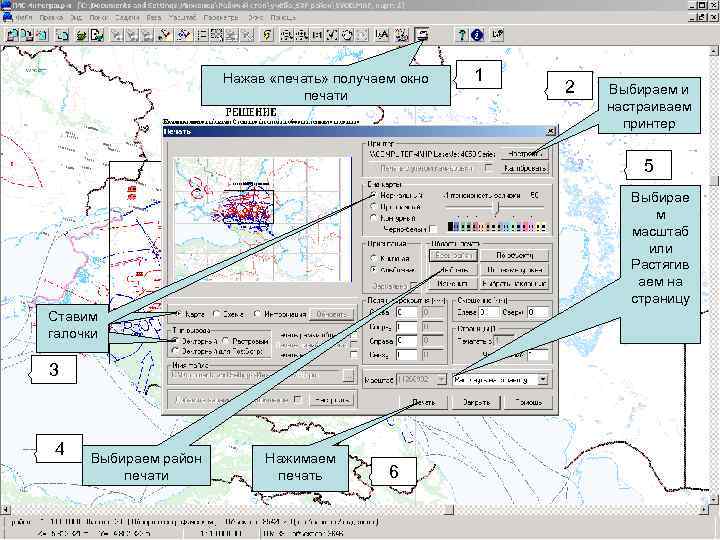Select the Растровый output type
The height and width of the screenshot is (540, 720).
click(225, 341)
